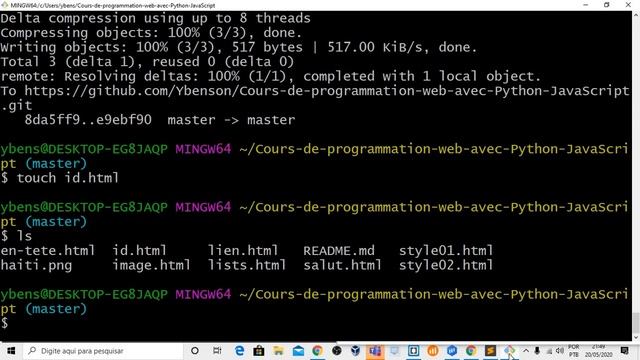640x360 pixels.
Task: Restore down the MINGW64 terminal window
Action: point(607,5)
